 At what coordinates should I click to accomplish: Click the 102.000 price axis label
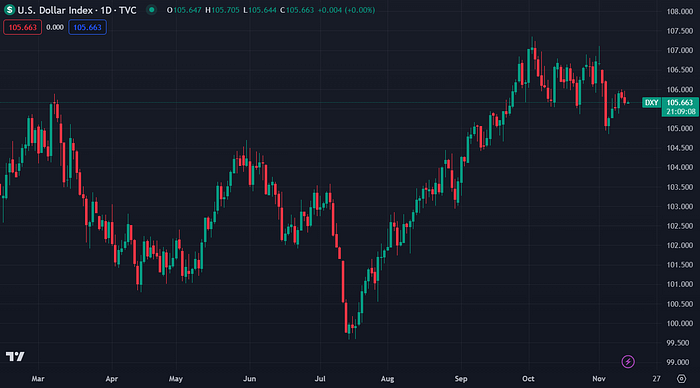pos(679,246)
